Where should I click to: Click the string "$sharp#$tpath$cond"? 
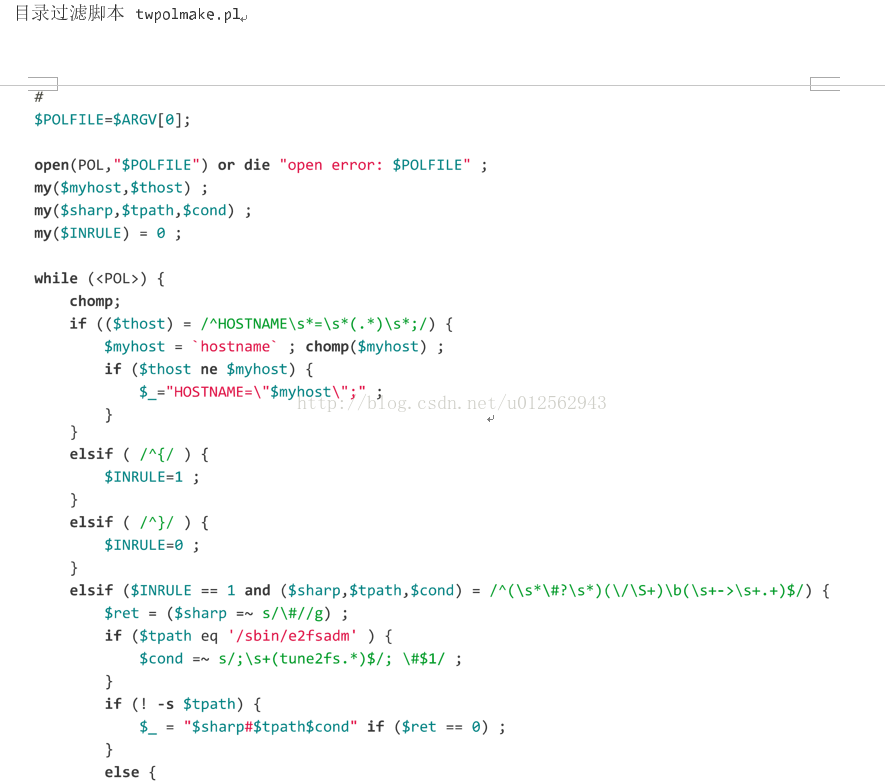(x=270, y=727)
